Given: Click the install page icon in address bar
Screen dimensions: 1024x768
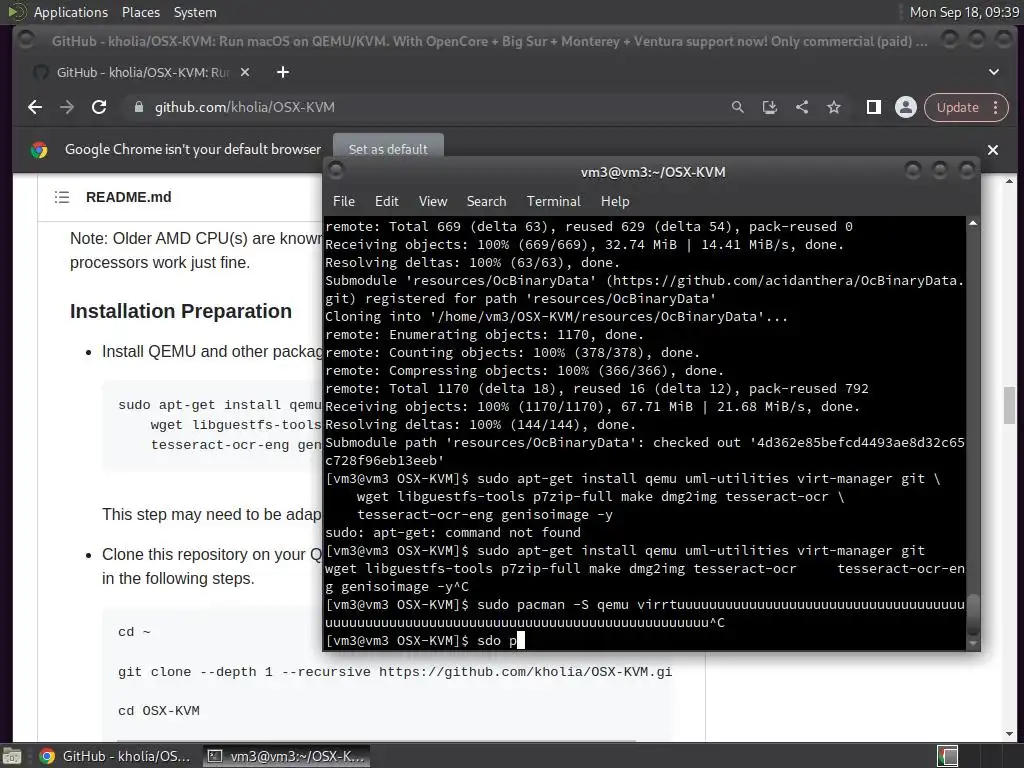Looking at the screenshot, I should click(x=769, y=107).
